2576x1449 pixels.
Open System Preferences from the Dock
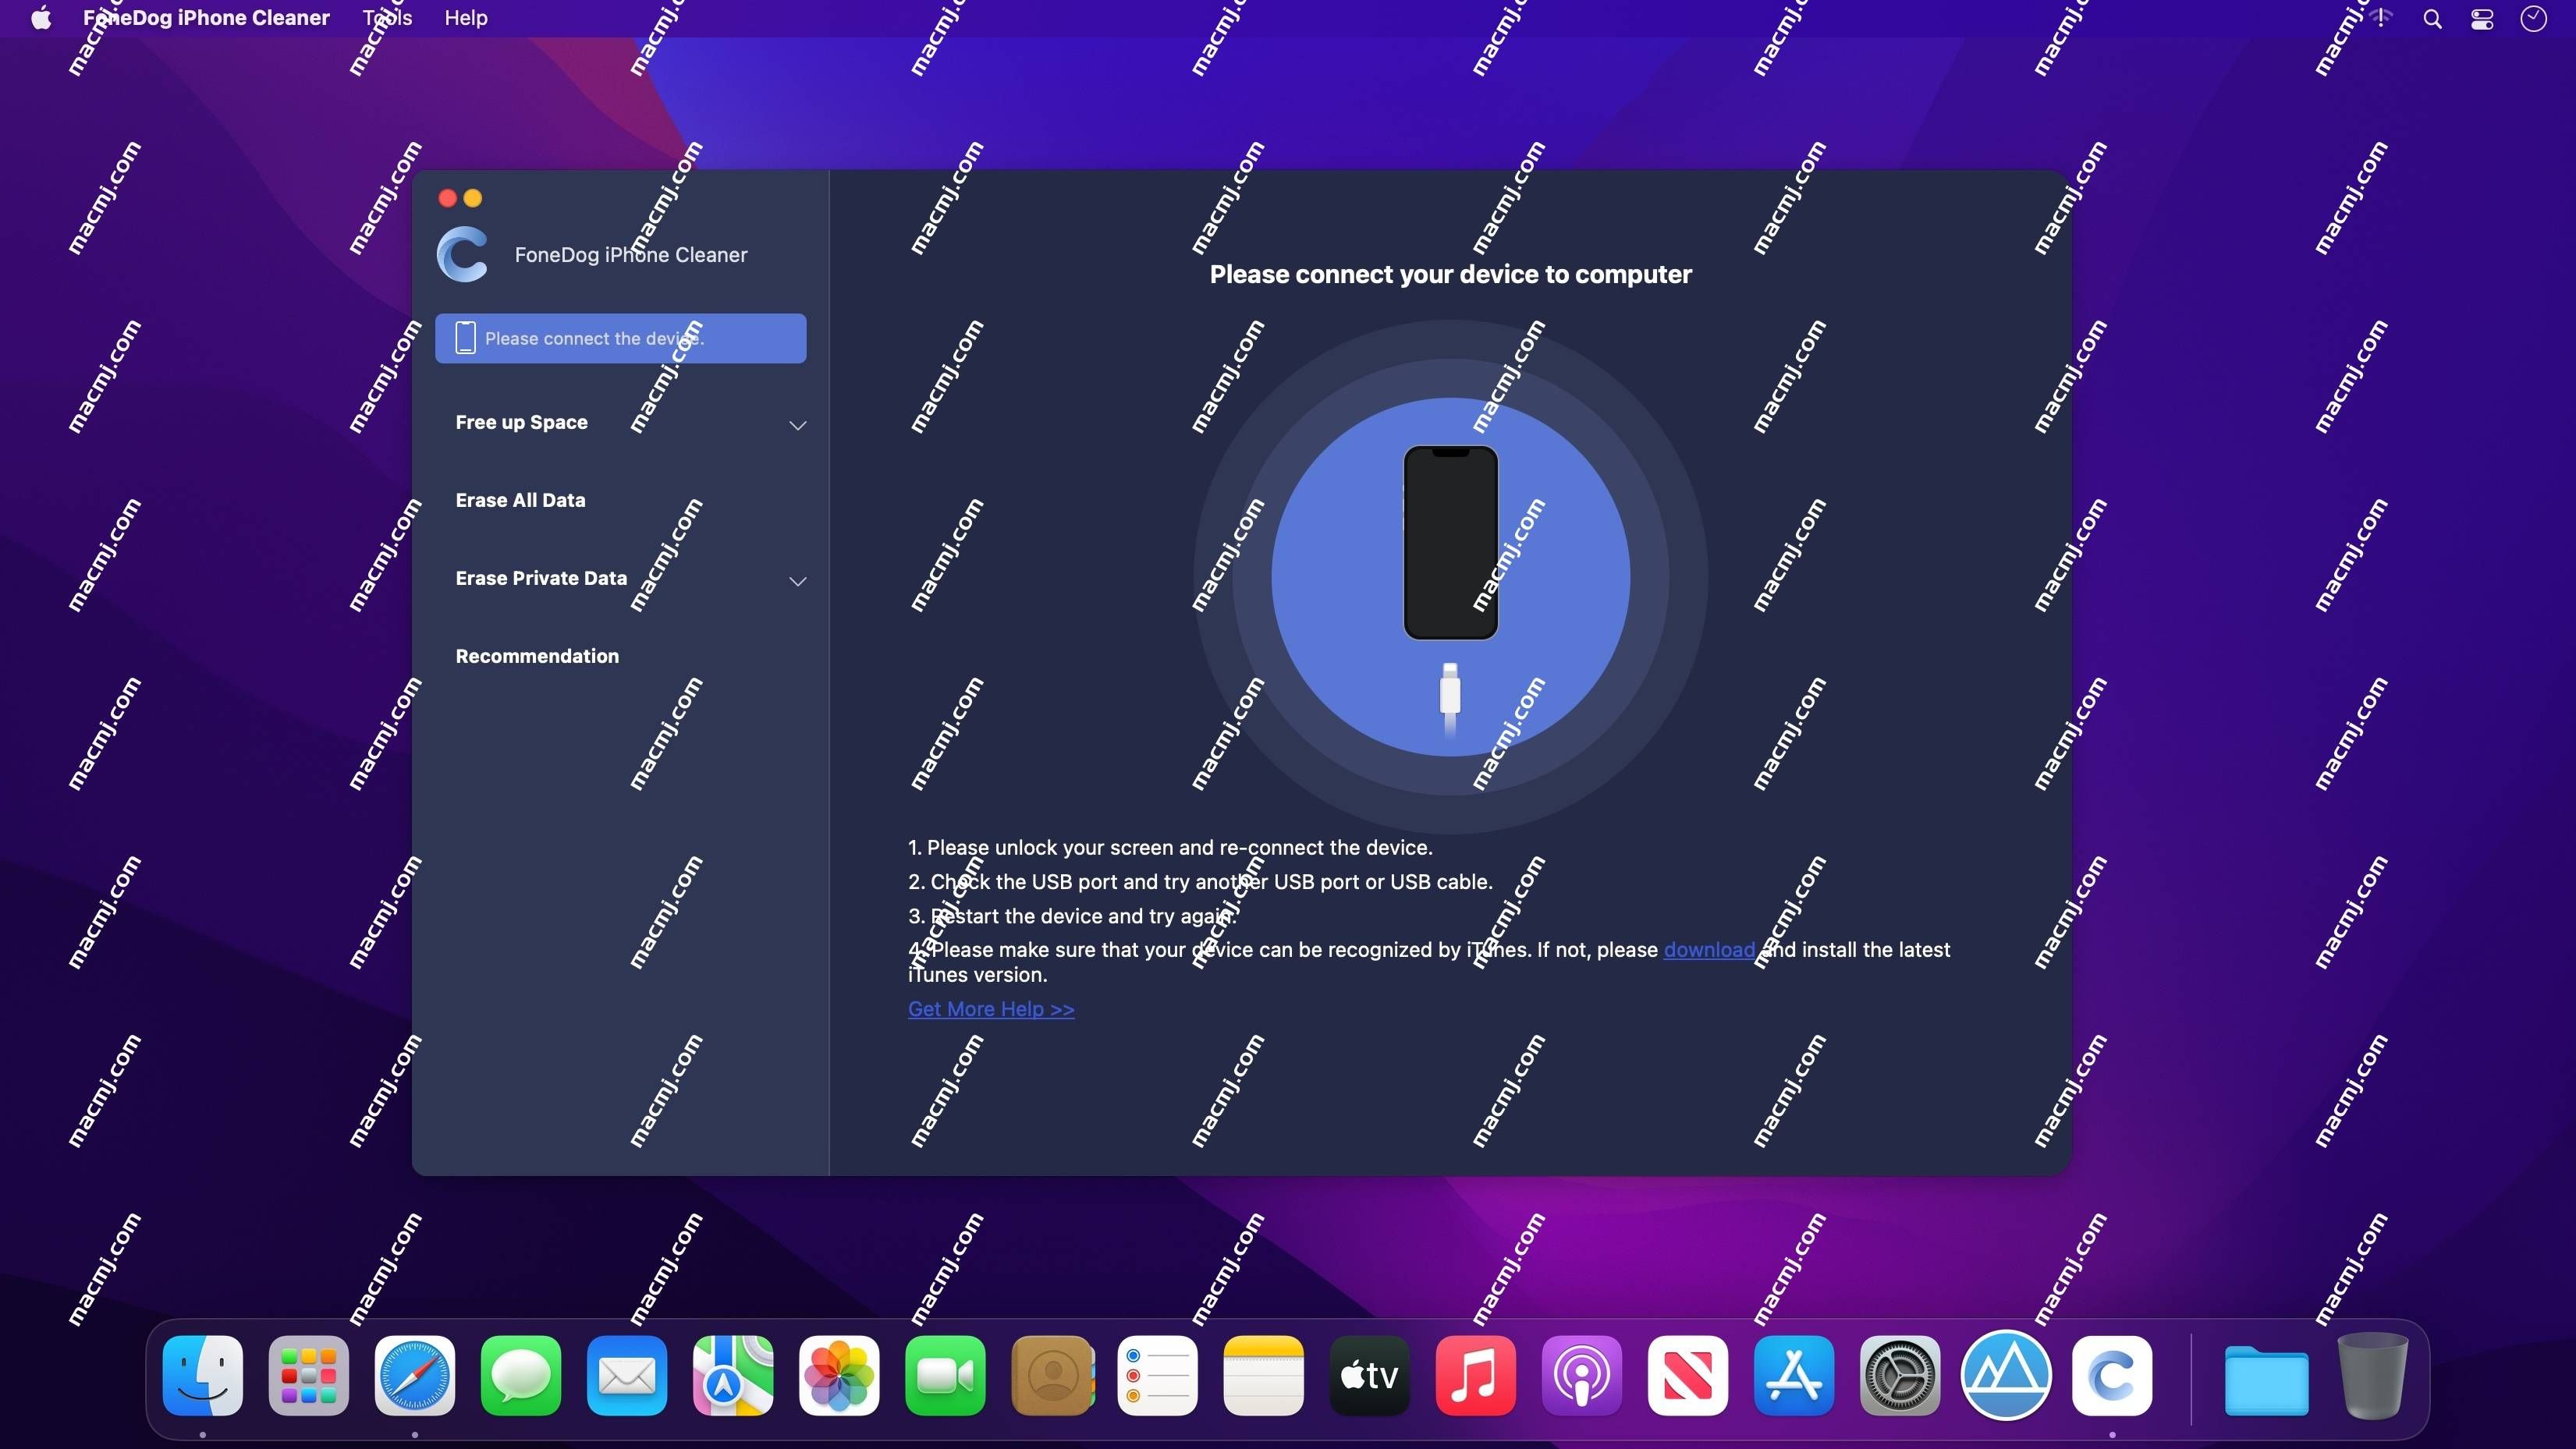click(1899, 1376)
